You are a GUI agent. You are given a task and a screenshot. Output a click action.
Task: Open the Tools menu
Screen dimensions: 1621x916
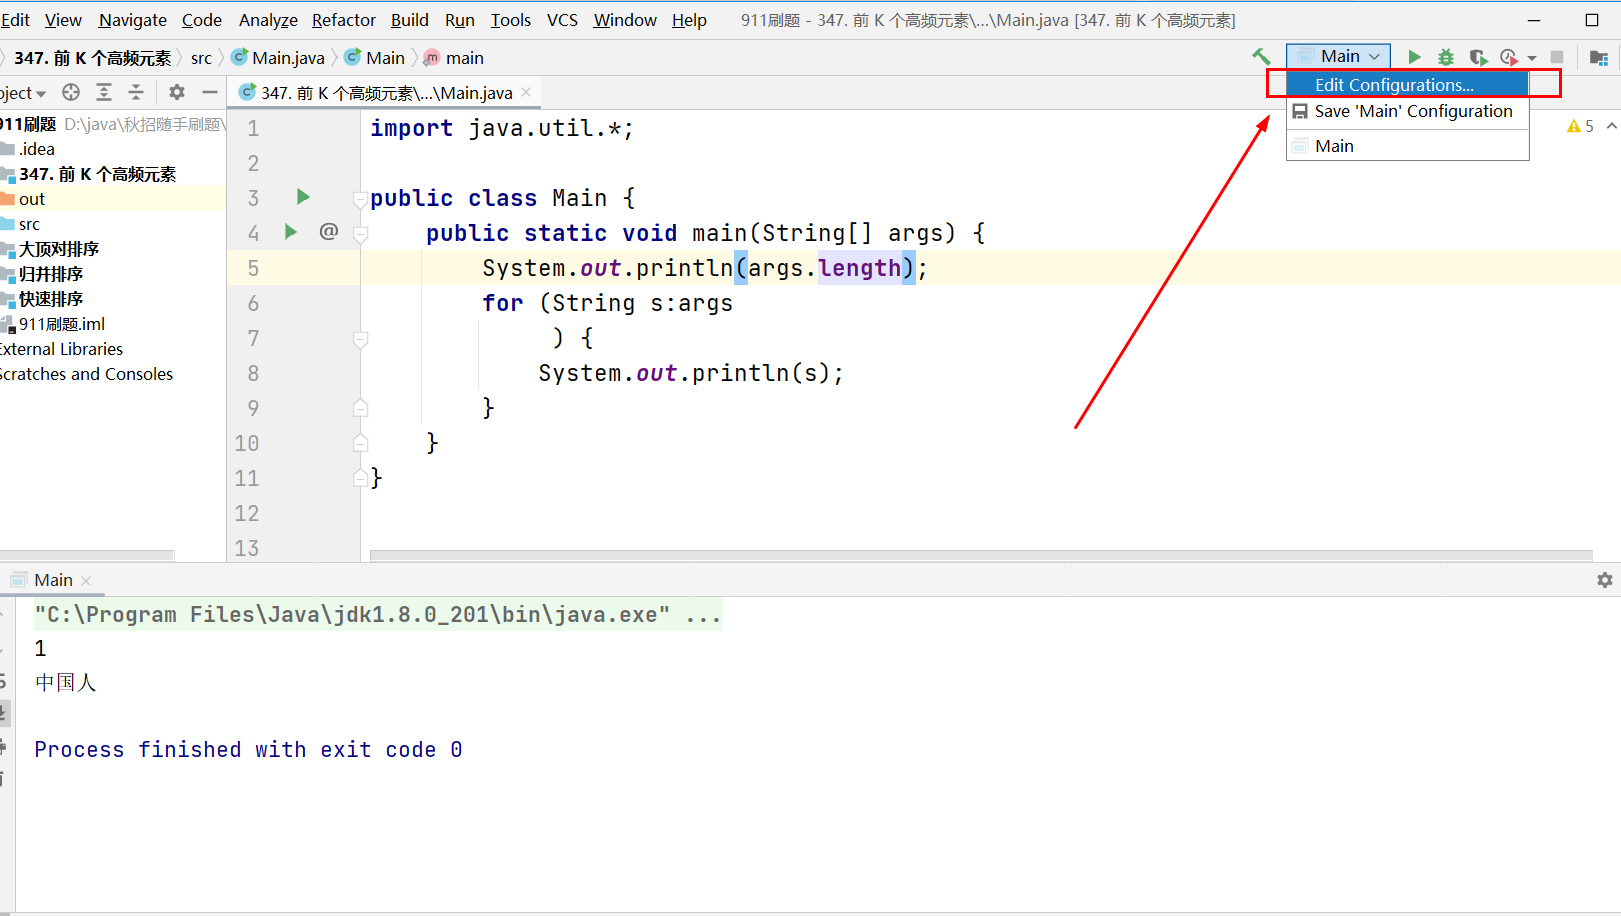coord(511,20)
